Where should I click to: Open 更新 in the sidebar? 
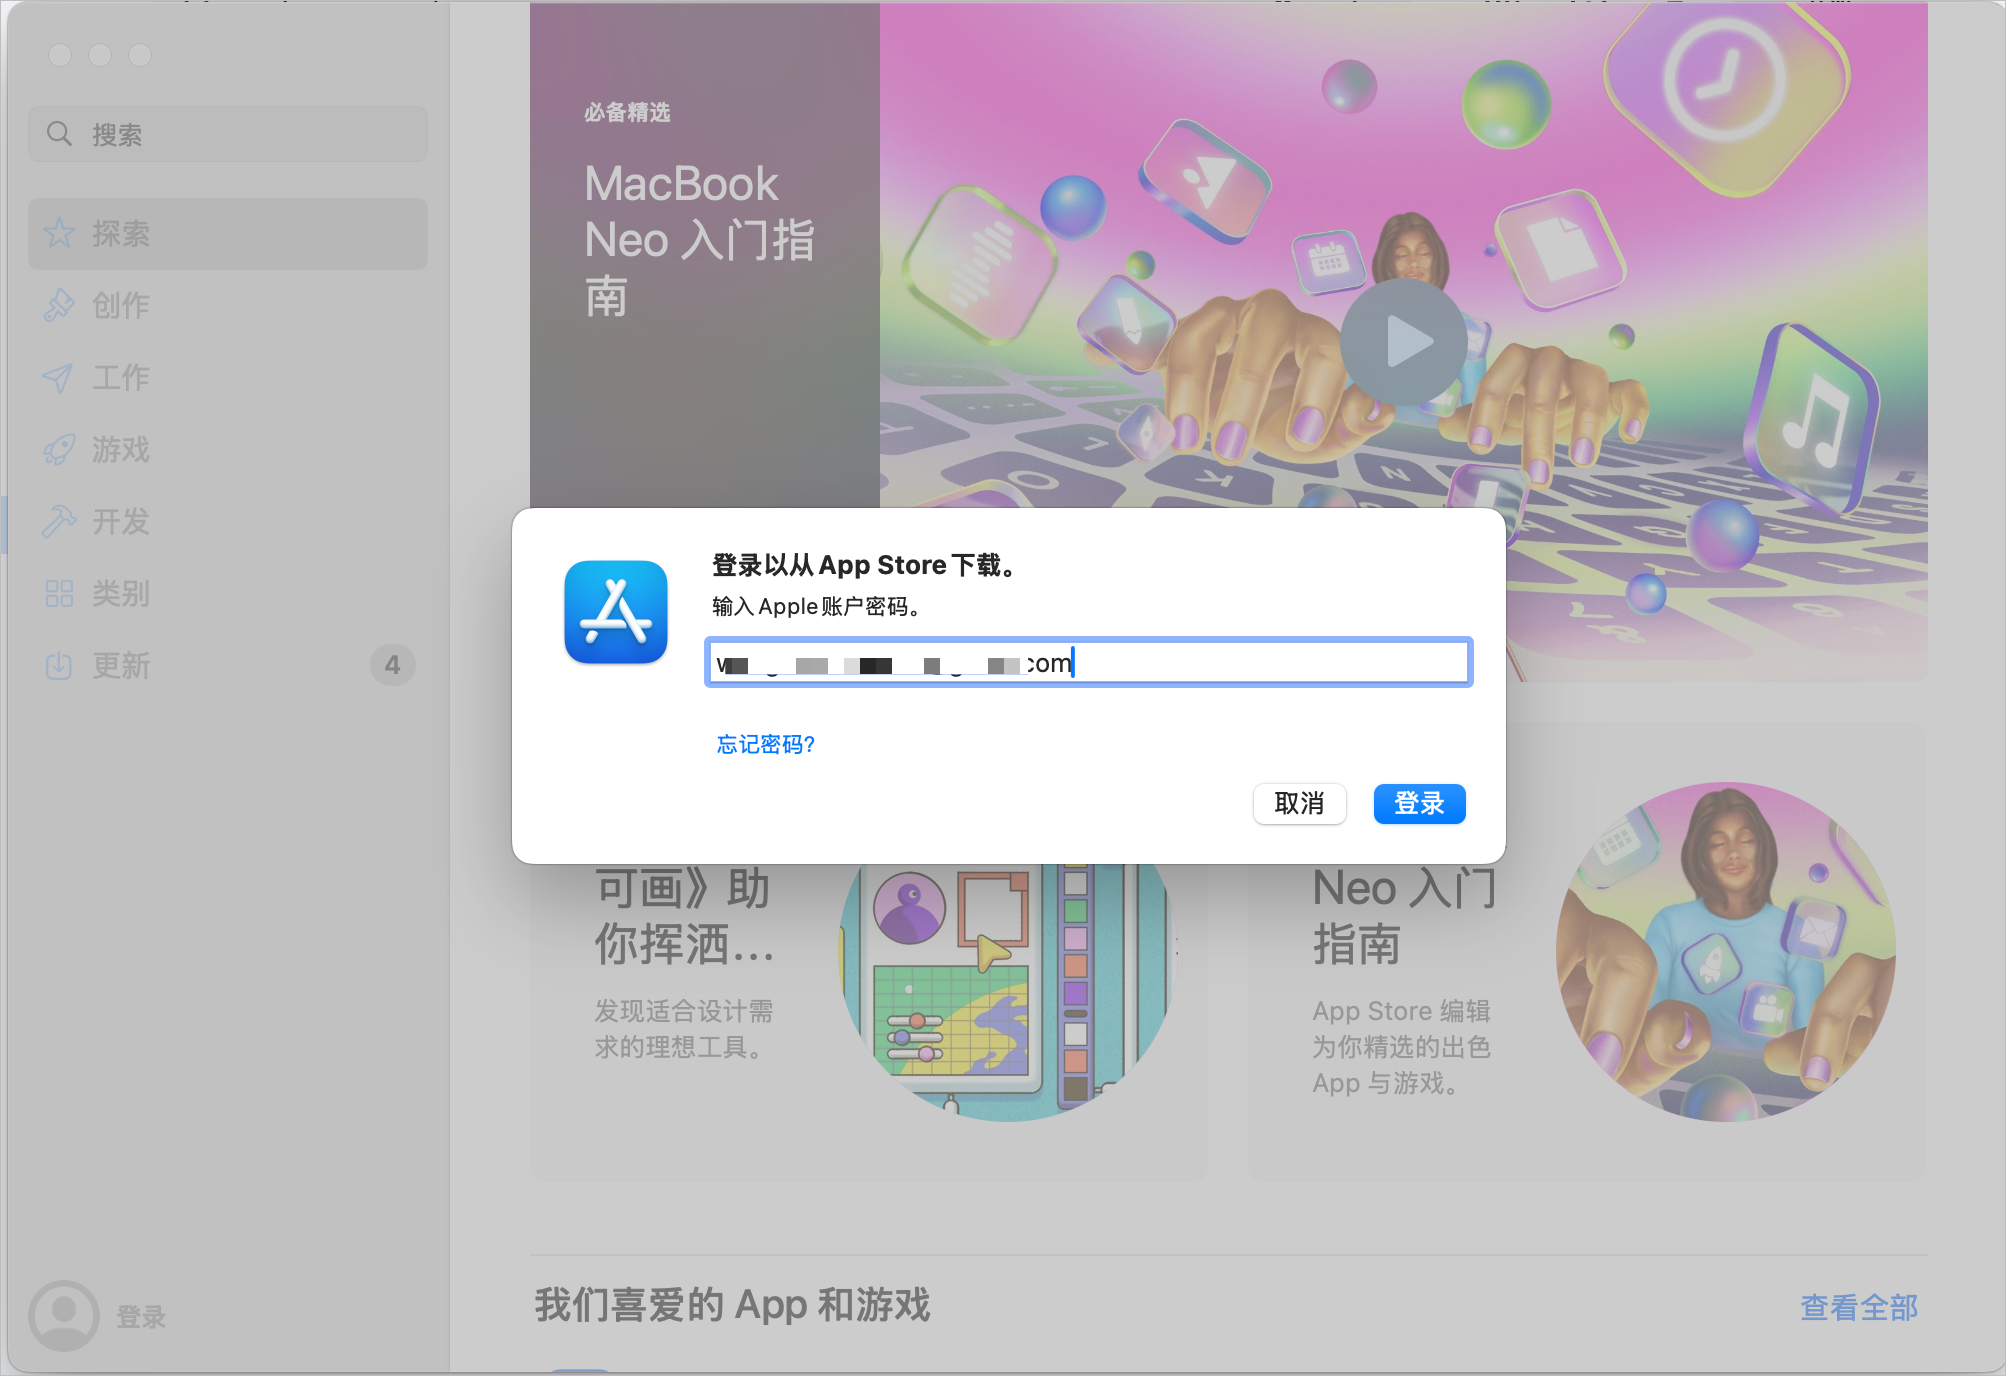tap(228, 666)
